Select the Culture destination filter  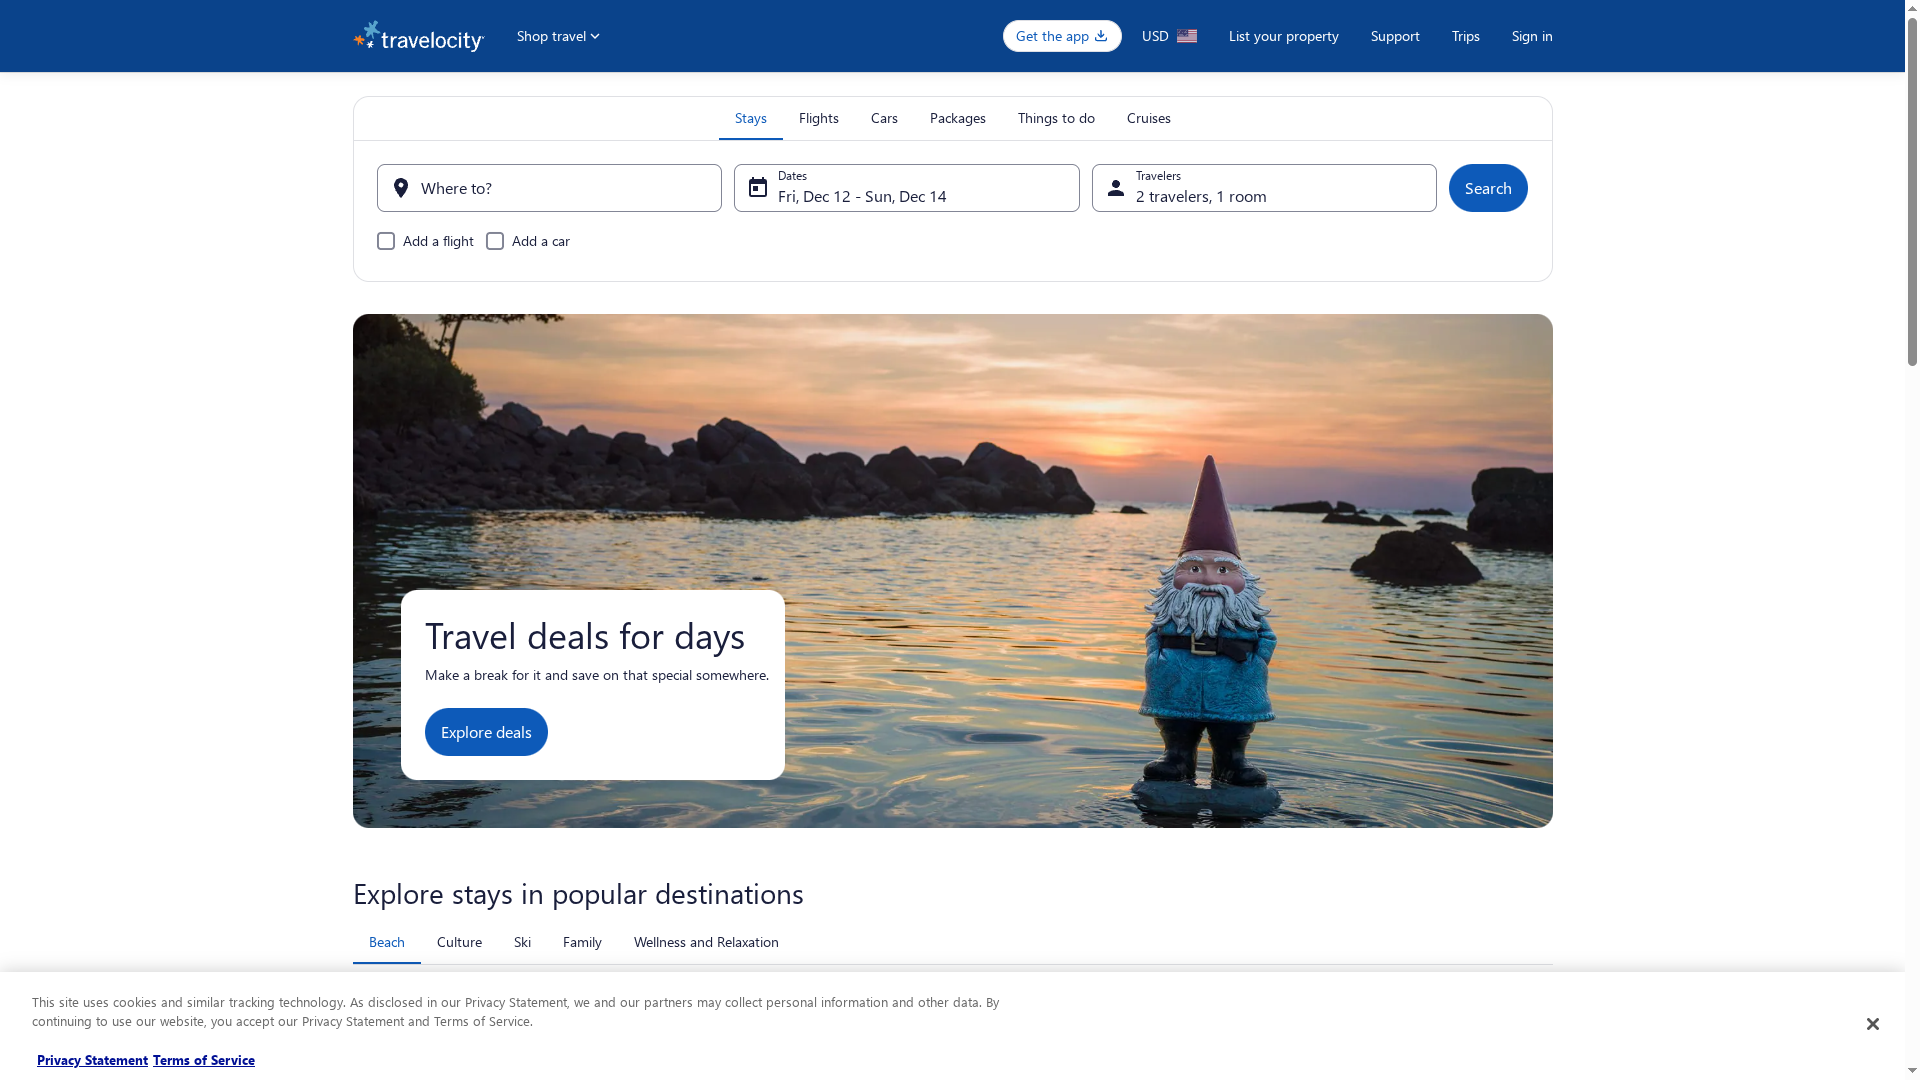pyautogui.click(x=459, y=942)
